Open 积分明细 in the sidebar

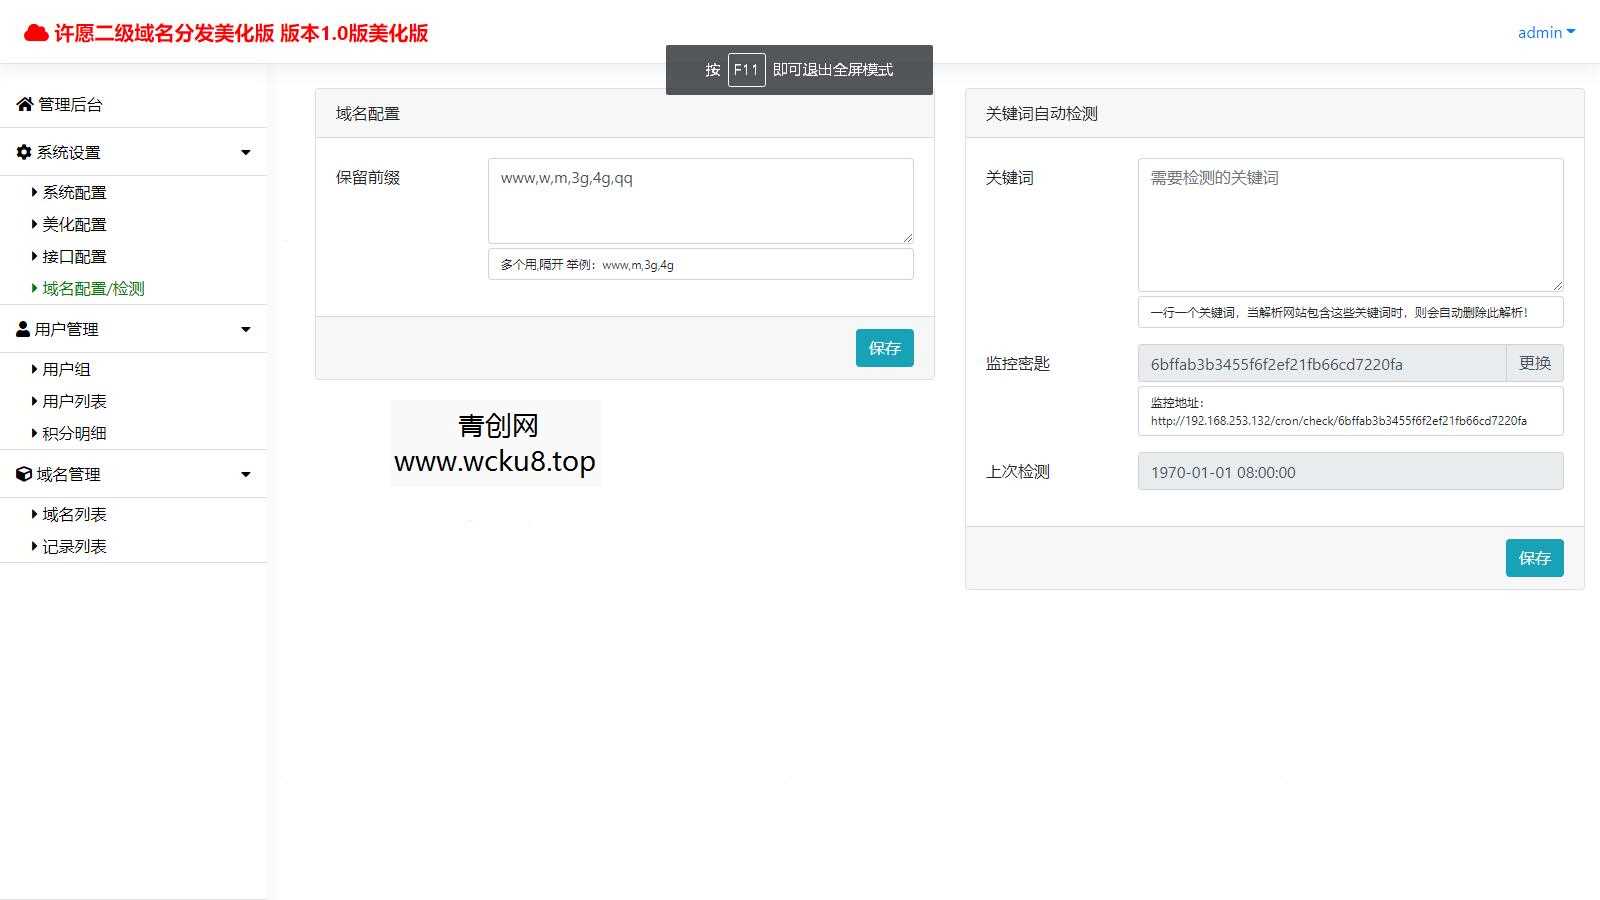pos(74,433)
